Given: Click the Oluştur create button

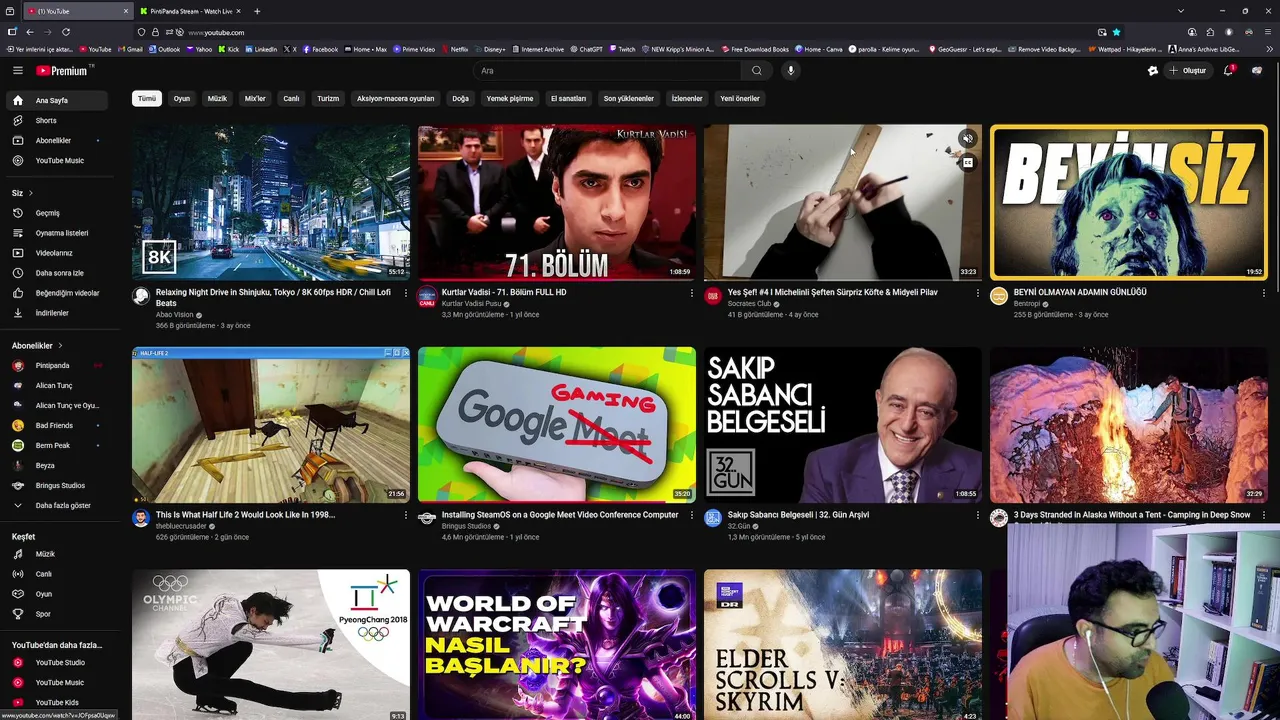Looking at the screenshot, I should point(1189,70).
